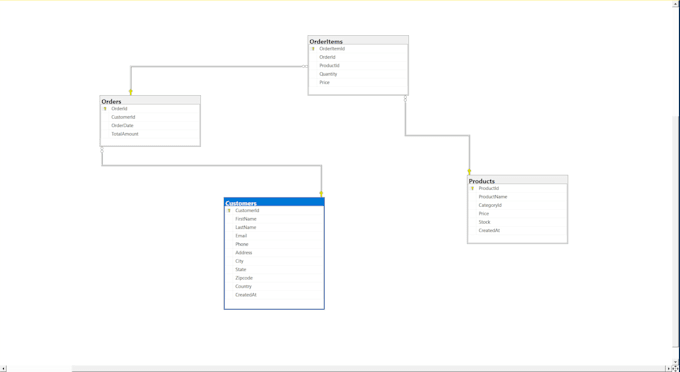Image resolution: width=680 pixels, height=372 pixels.
Task: Select CreatedAt column in Customers table
Action: tap(274, 295)
